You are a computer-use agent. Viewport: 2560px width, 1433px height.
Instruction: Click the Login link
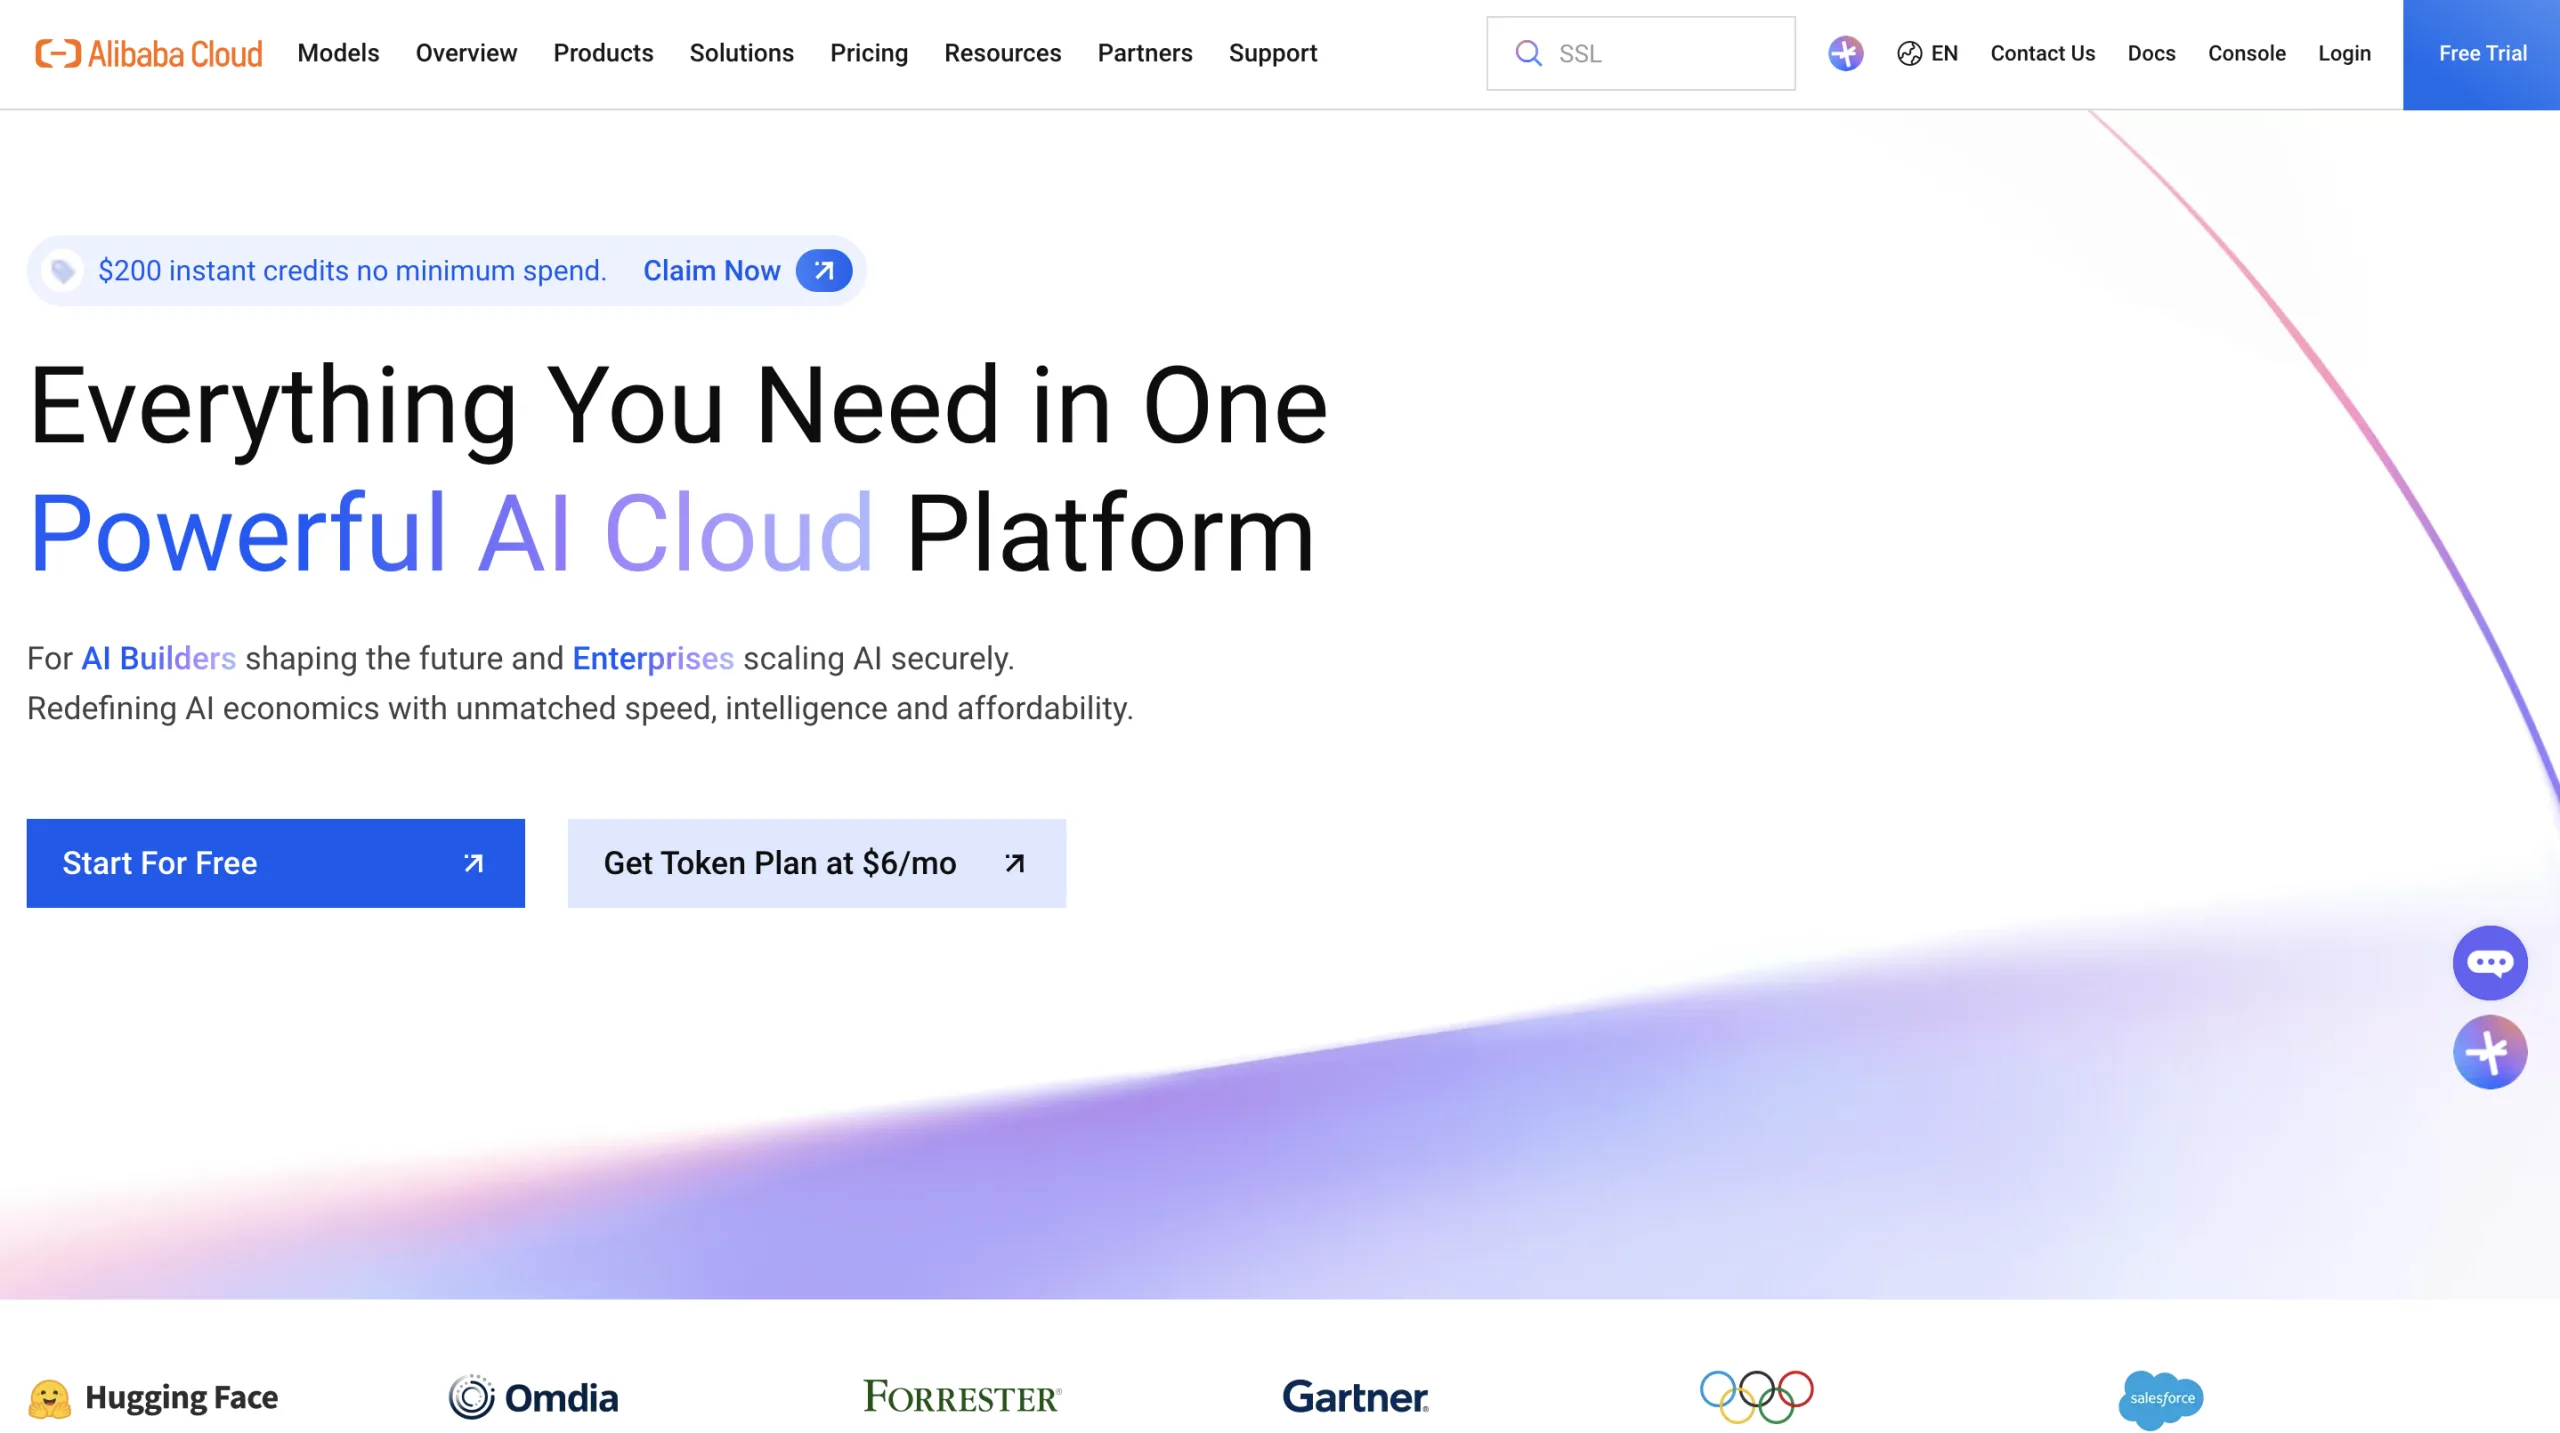pyautogui.click(x=2344, y=53)
